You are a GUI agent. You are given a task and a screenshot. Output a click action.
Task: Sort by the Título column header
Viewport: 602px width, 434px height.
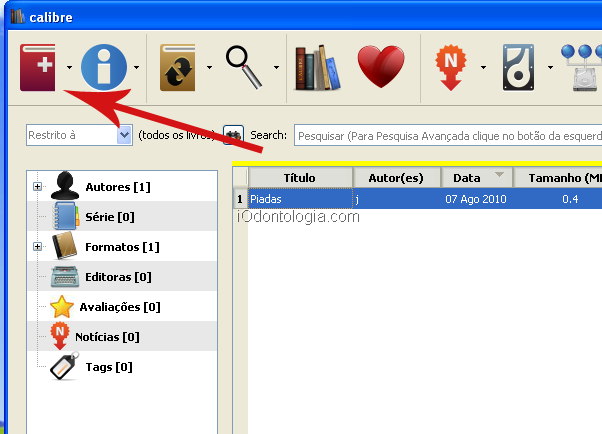click(300, 178)
